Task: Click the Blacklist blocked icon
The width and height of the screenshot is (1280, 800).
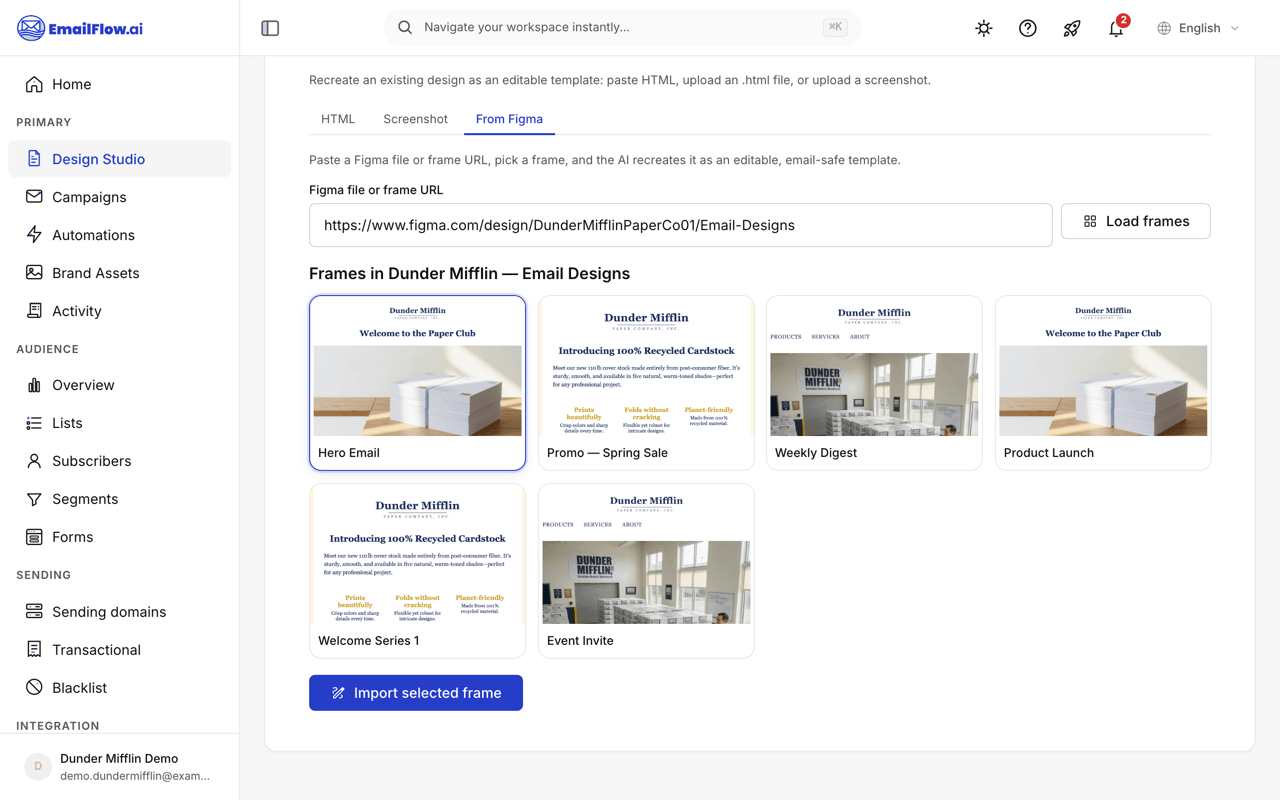Action: click(34, 688)
